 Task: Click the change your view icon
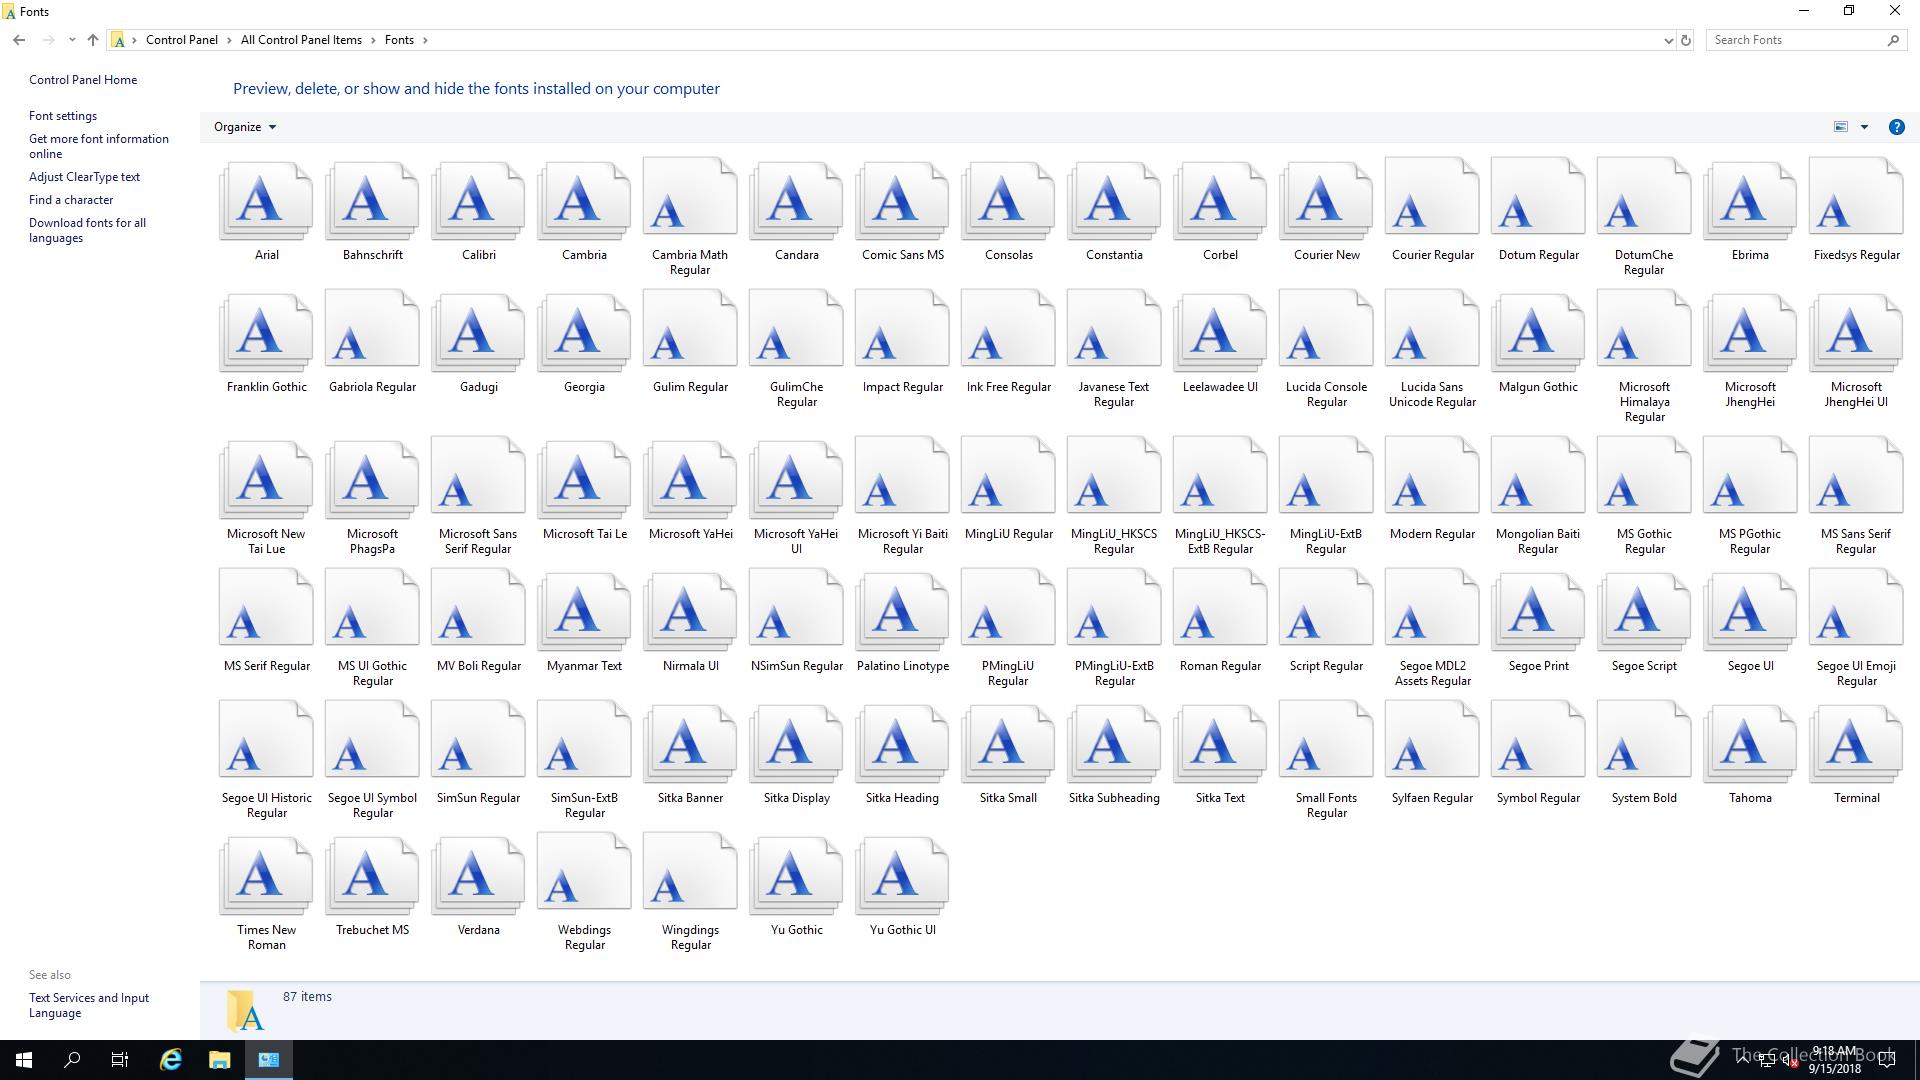[x=1840, y=127]
